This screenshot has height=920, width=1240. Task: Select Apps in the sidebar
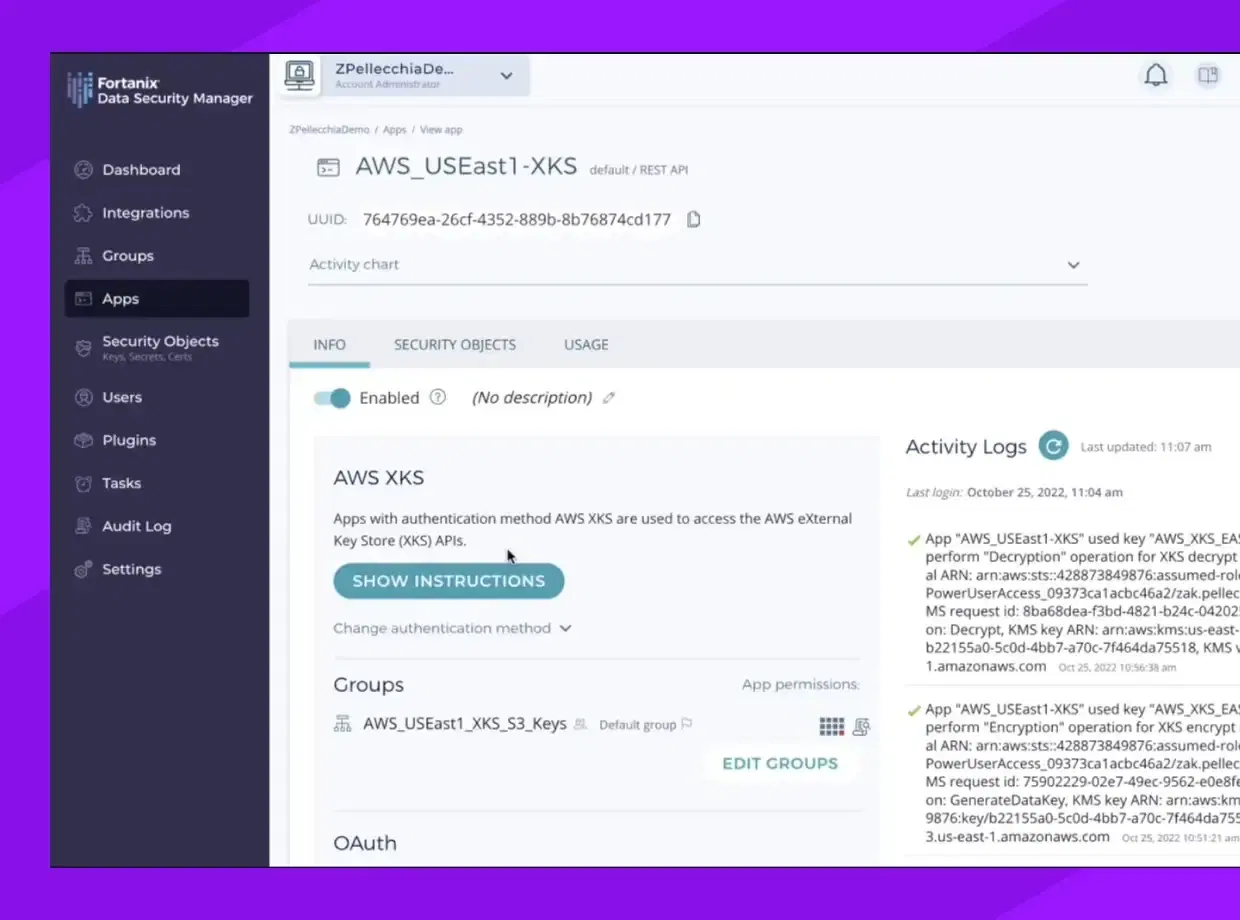[x=157, y=299]
